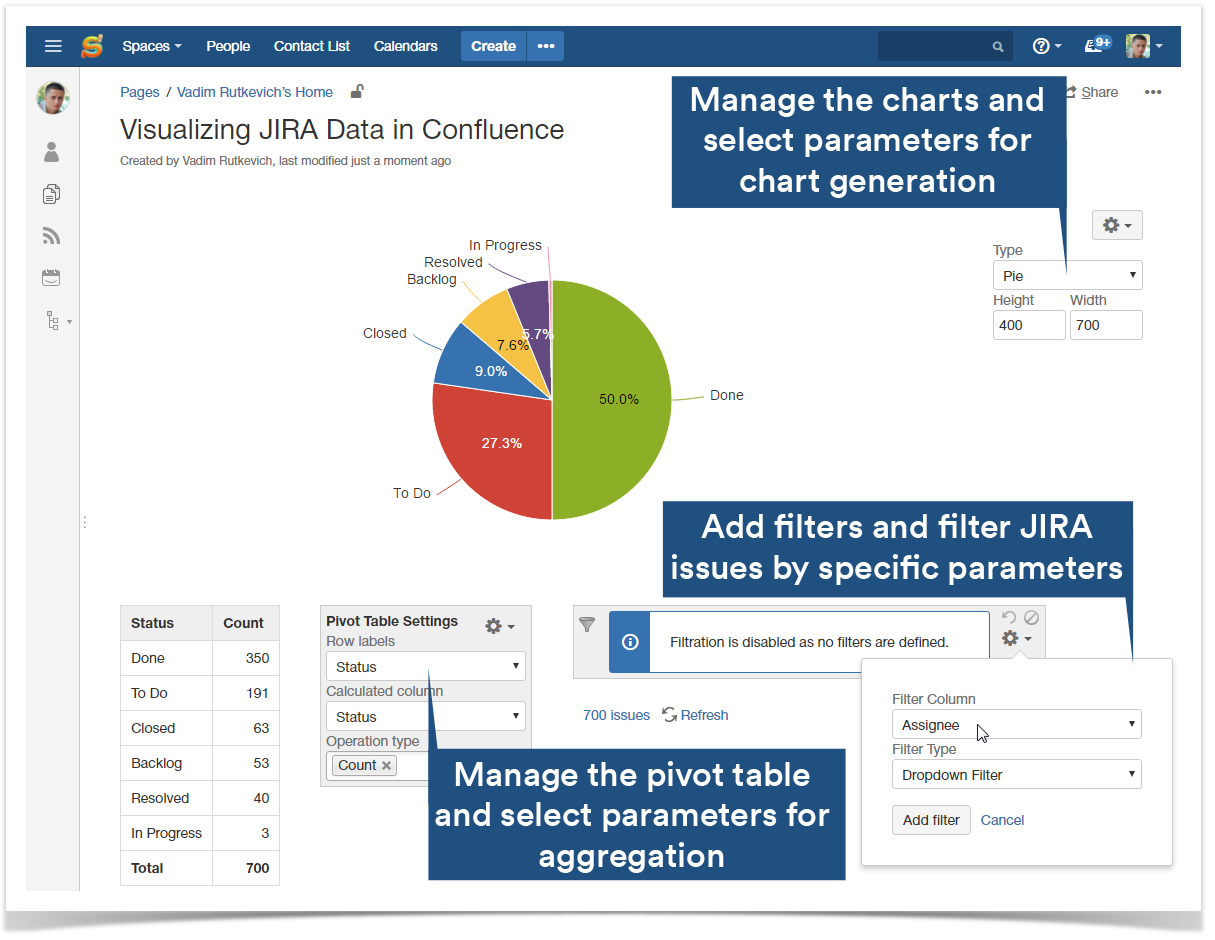This screenshot has height=940, width=1215.
Task: Select People in the top navigation
Action: tap(228, 46)
